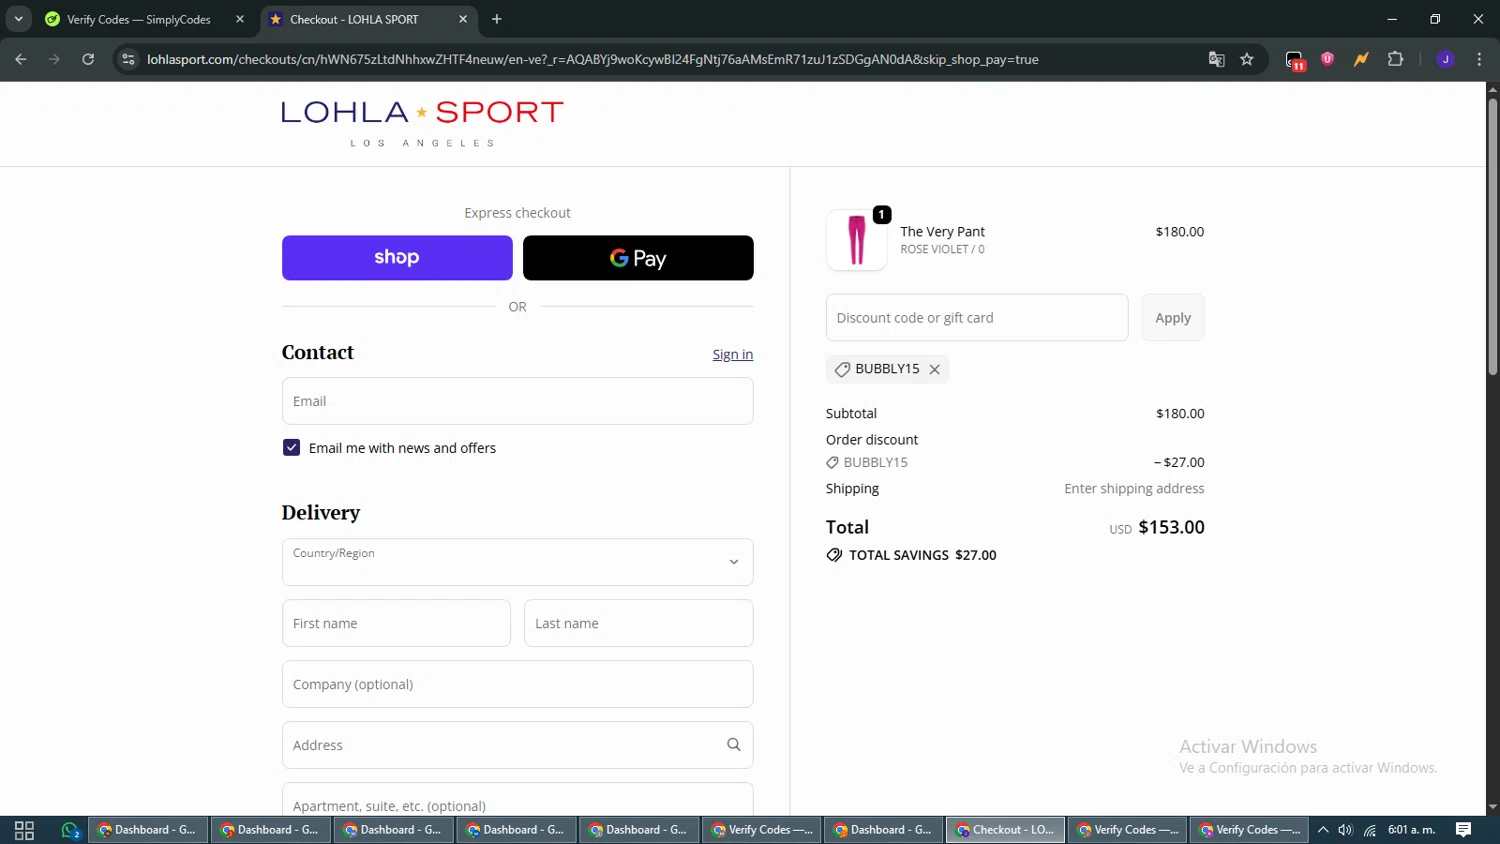Close the Checkout - LOHLA SPORT tab
Screen dimensions: 1500x844
tap(463, 19)
